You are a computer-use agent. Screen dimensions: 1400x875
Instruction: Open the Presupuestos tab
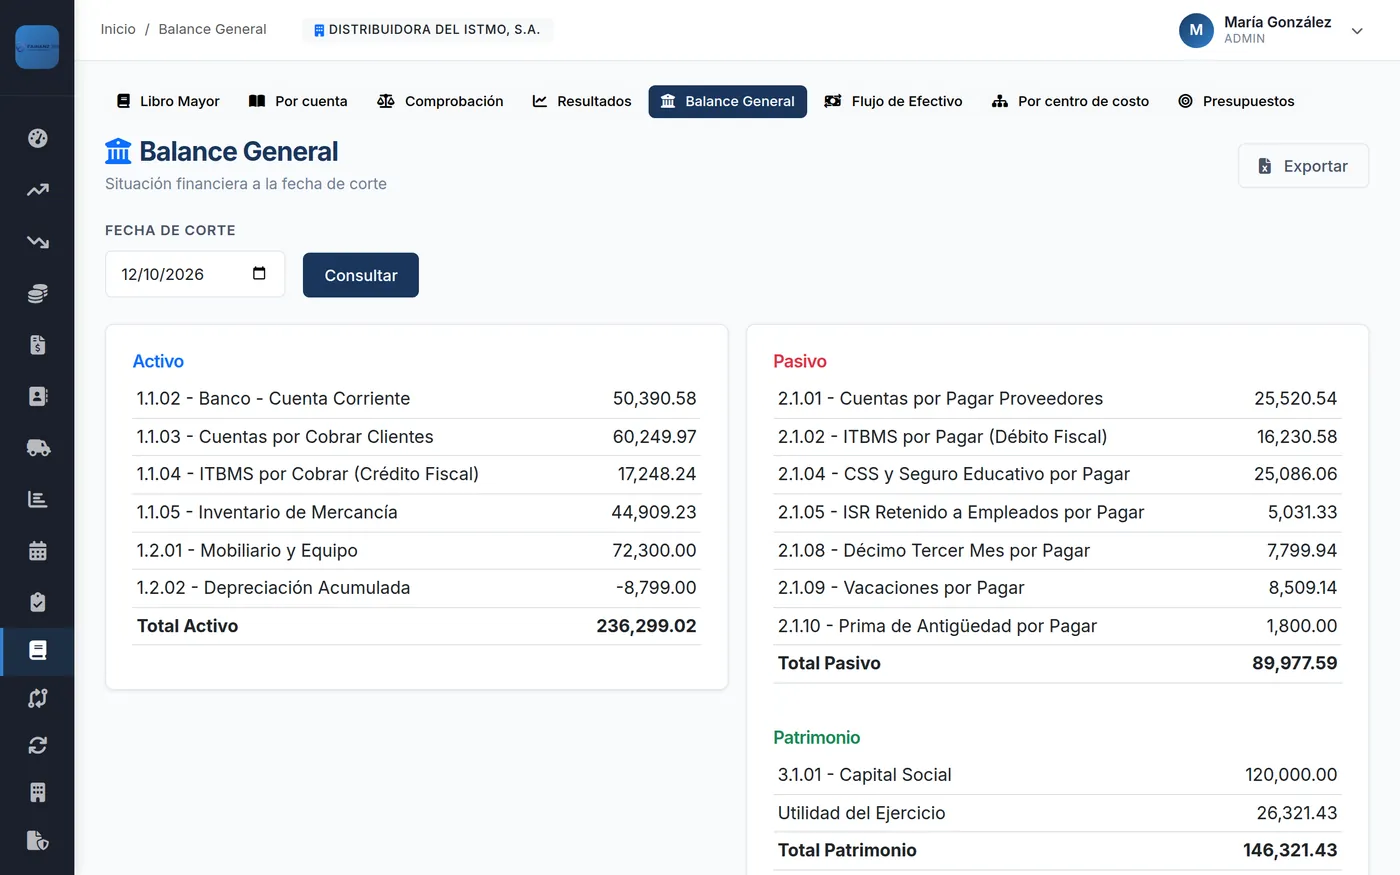[x=1236, y=101]
